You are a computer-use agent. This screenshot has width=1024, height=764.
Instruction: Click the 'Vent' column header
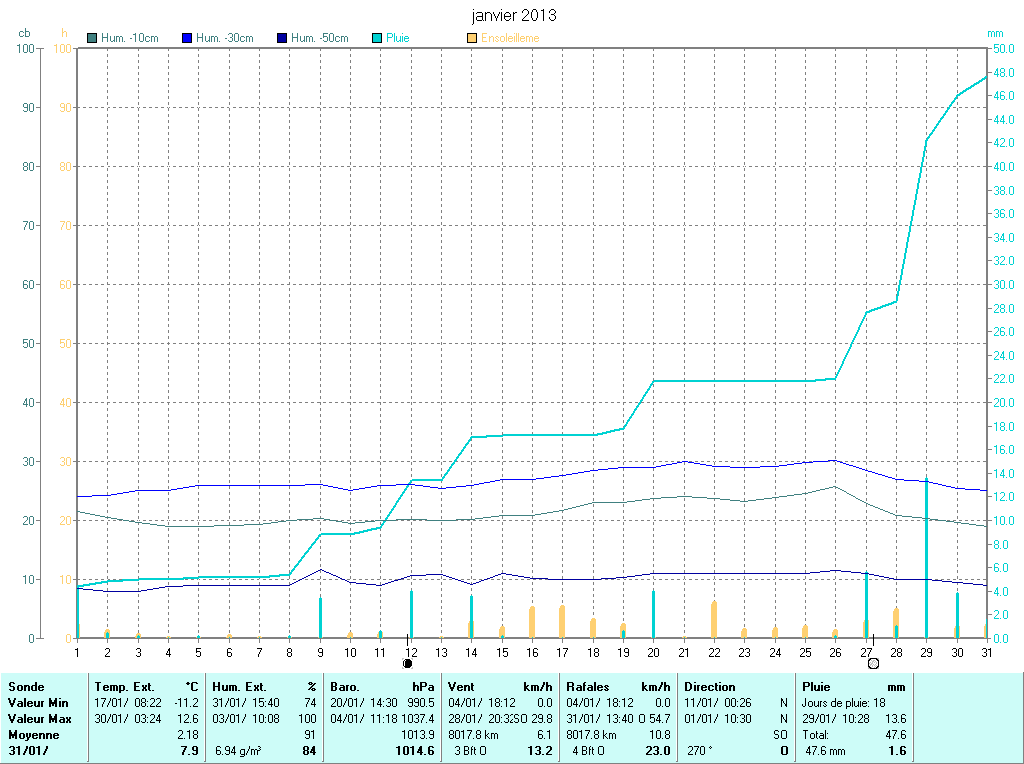click(462, 687)
